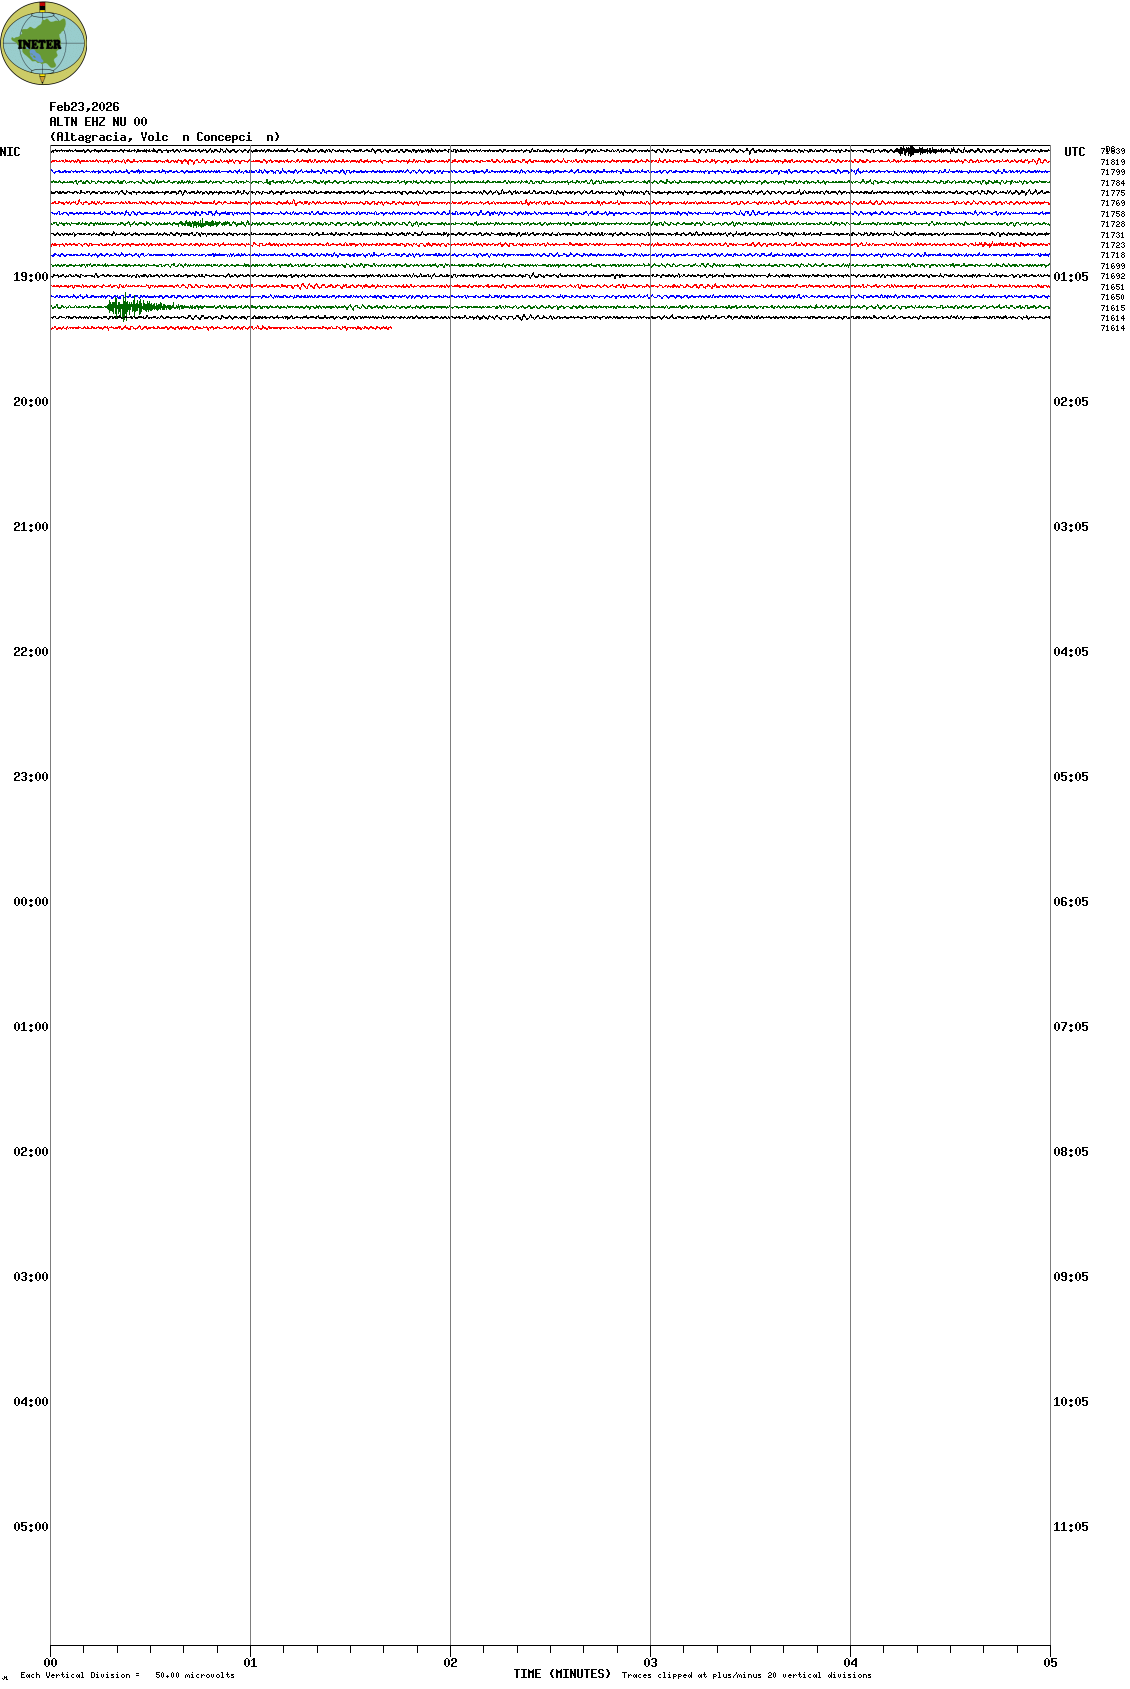Click the 06:05 UTC time label
This screenshot has width=1130, height=1689.
[x=1070, y=902]
